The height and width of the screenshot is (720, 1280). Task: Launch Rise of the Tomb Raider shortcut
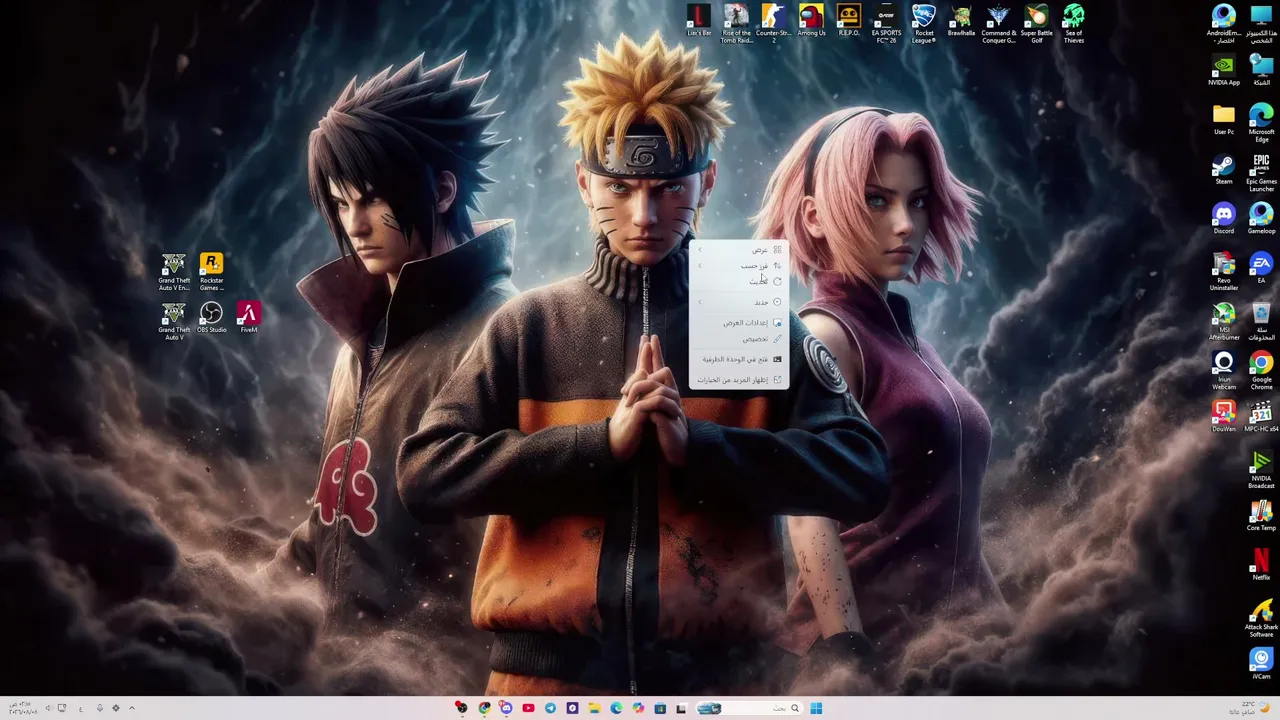(736, 24)
